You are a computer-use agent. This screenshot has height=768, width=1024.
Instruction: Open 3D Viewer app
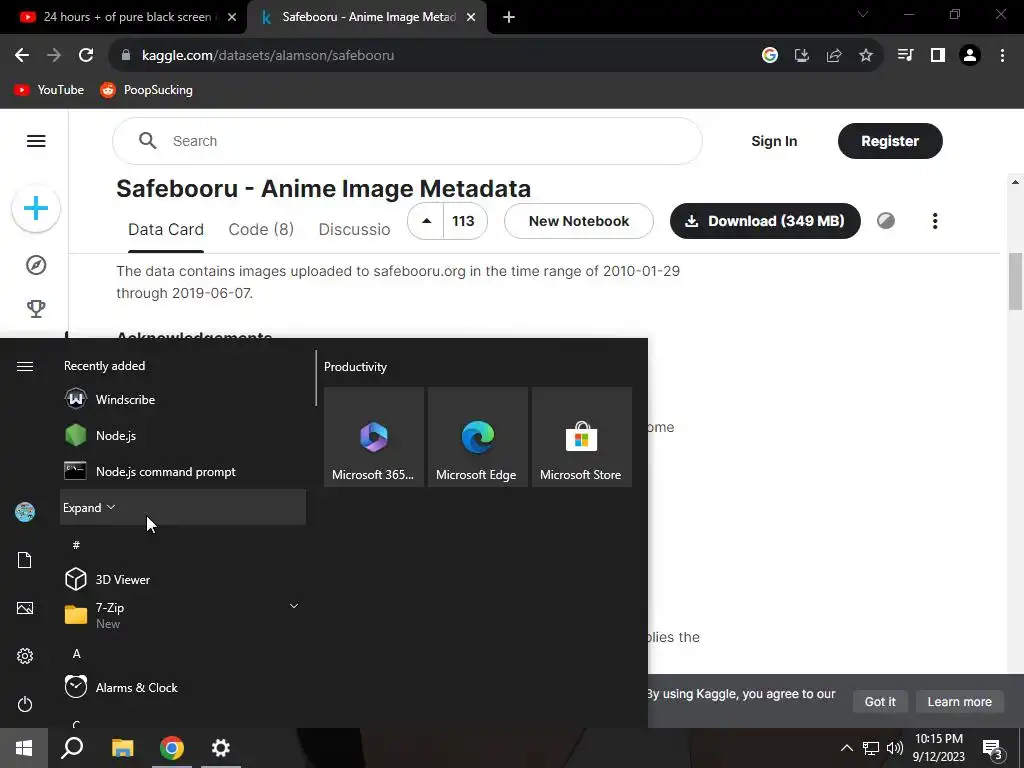(x=183, y=579)
